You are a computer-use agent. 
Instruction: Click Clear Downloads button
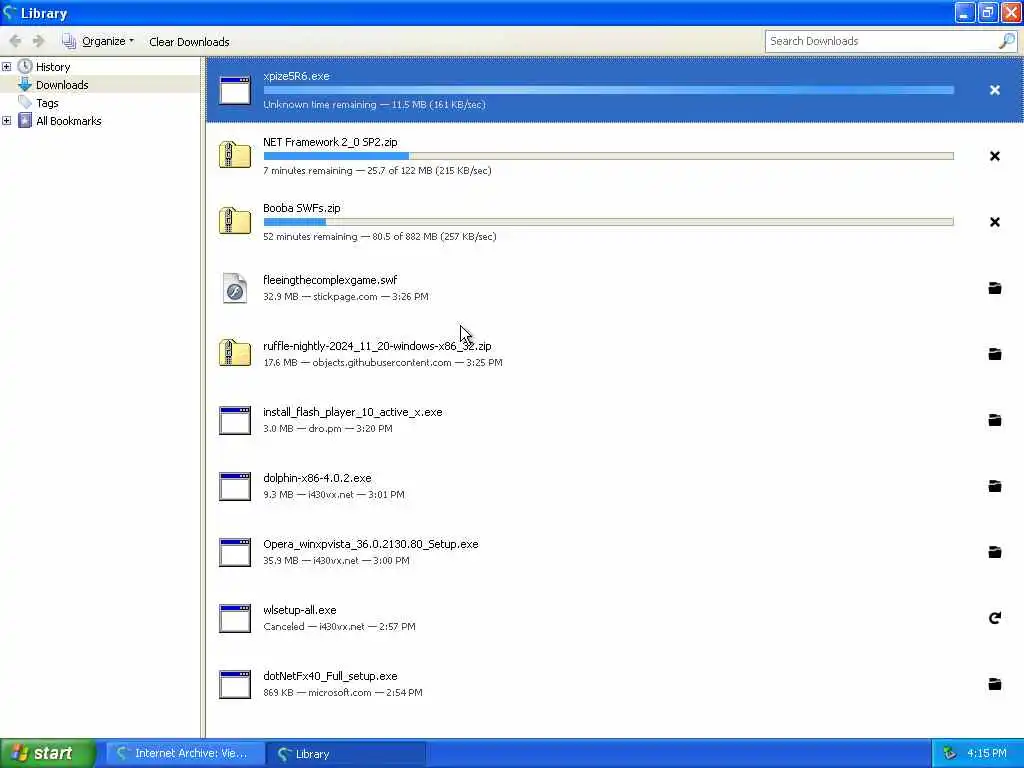tap(189, 42)
